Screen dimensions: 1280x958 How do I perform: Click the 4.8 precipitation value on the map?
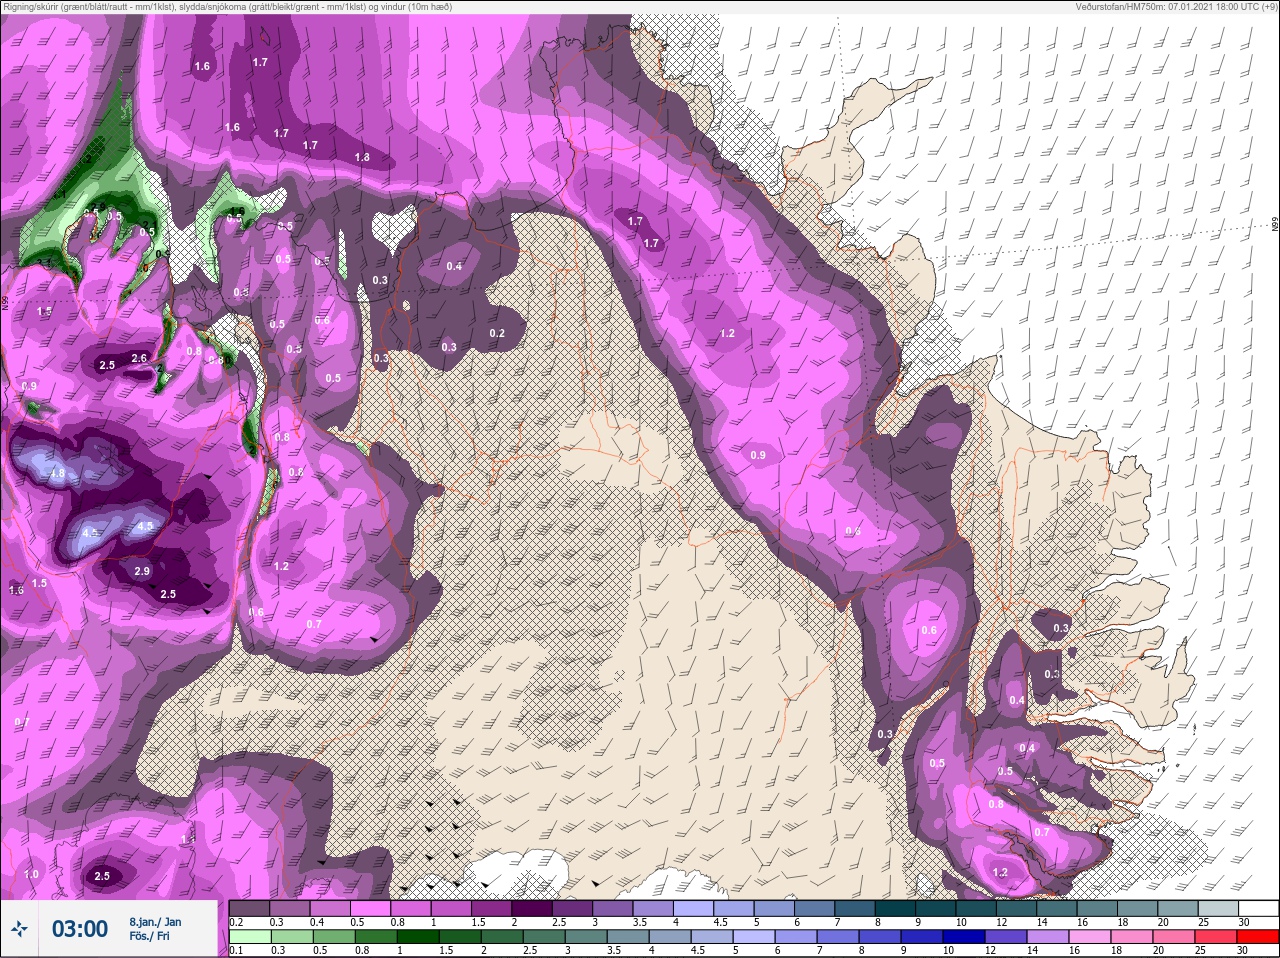click(x=57, y=473)
